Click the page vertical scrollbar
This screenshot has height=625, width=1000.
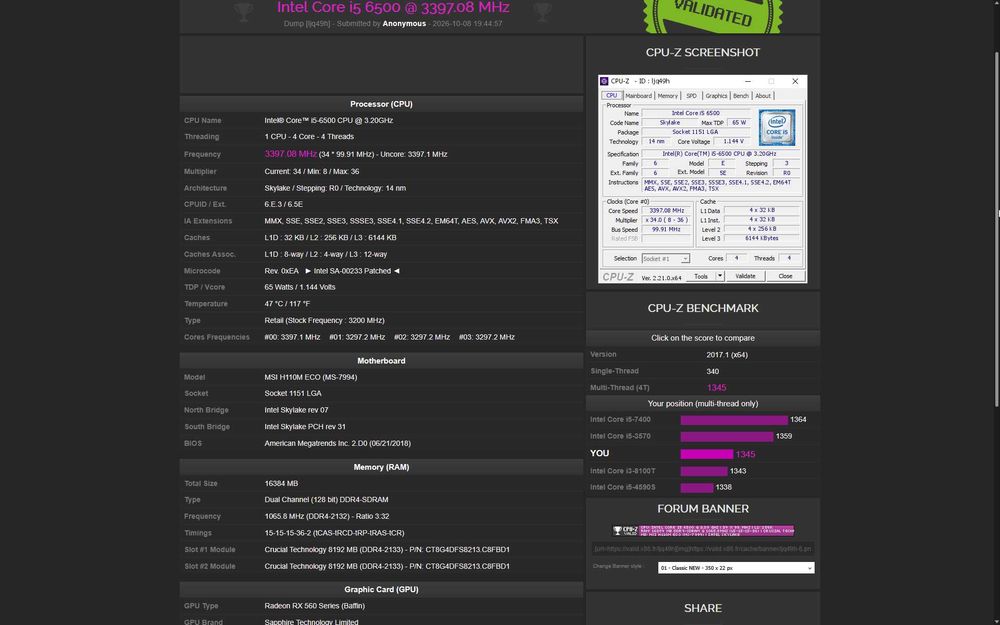(x=996, y=228)
